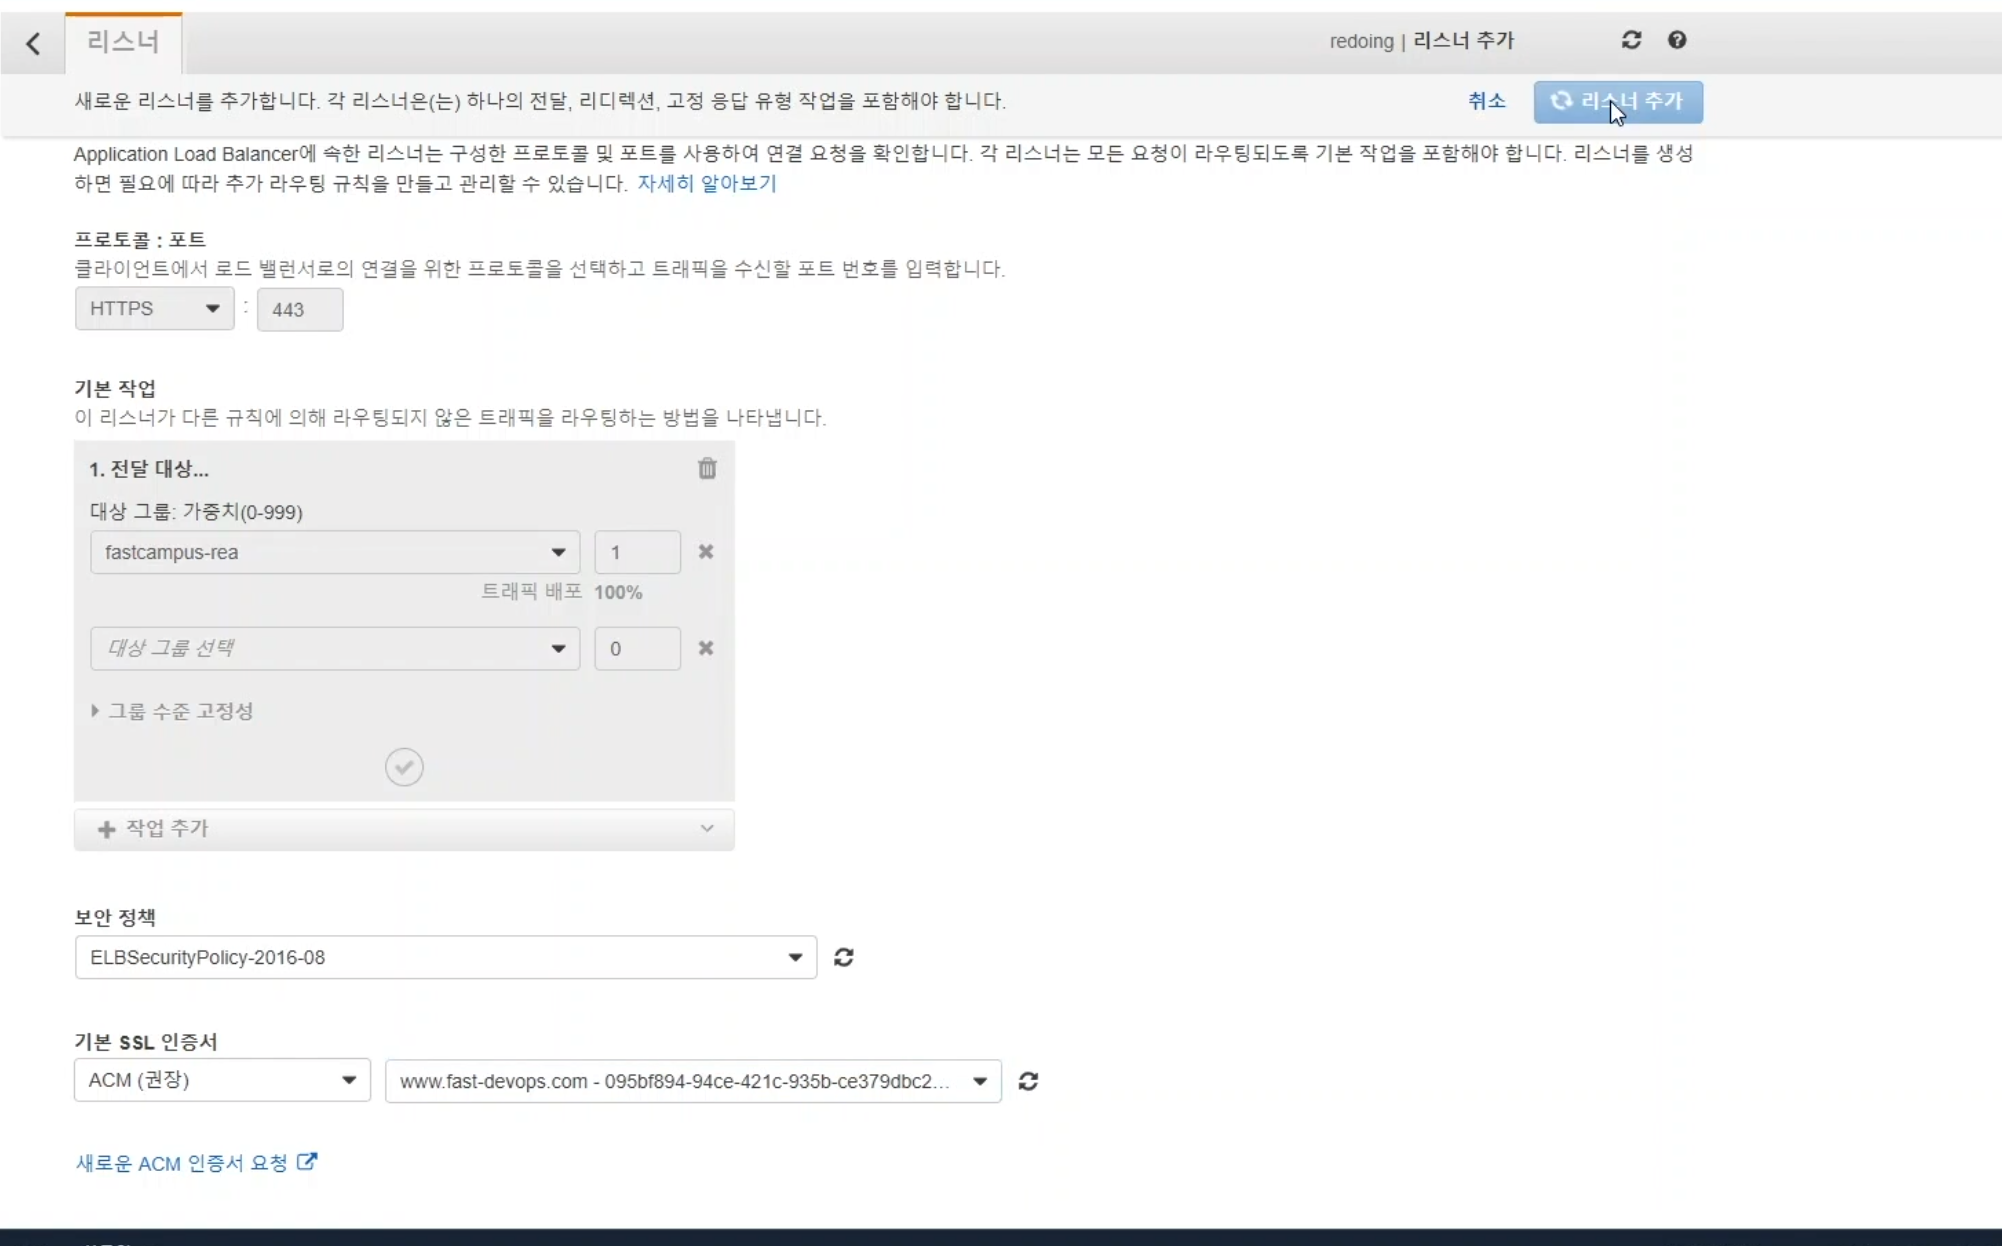
Task: Click the 취소 cancel link
Action: [1486, 101]
